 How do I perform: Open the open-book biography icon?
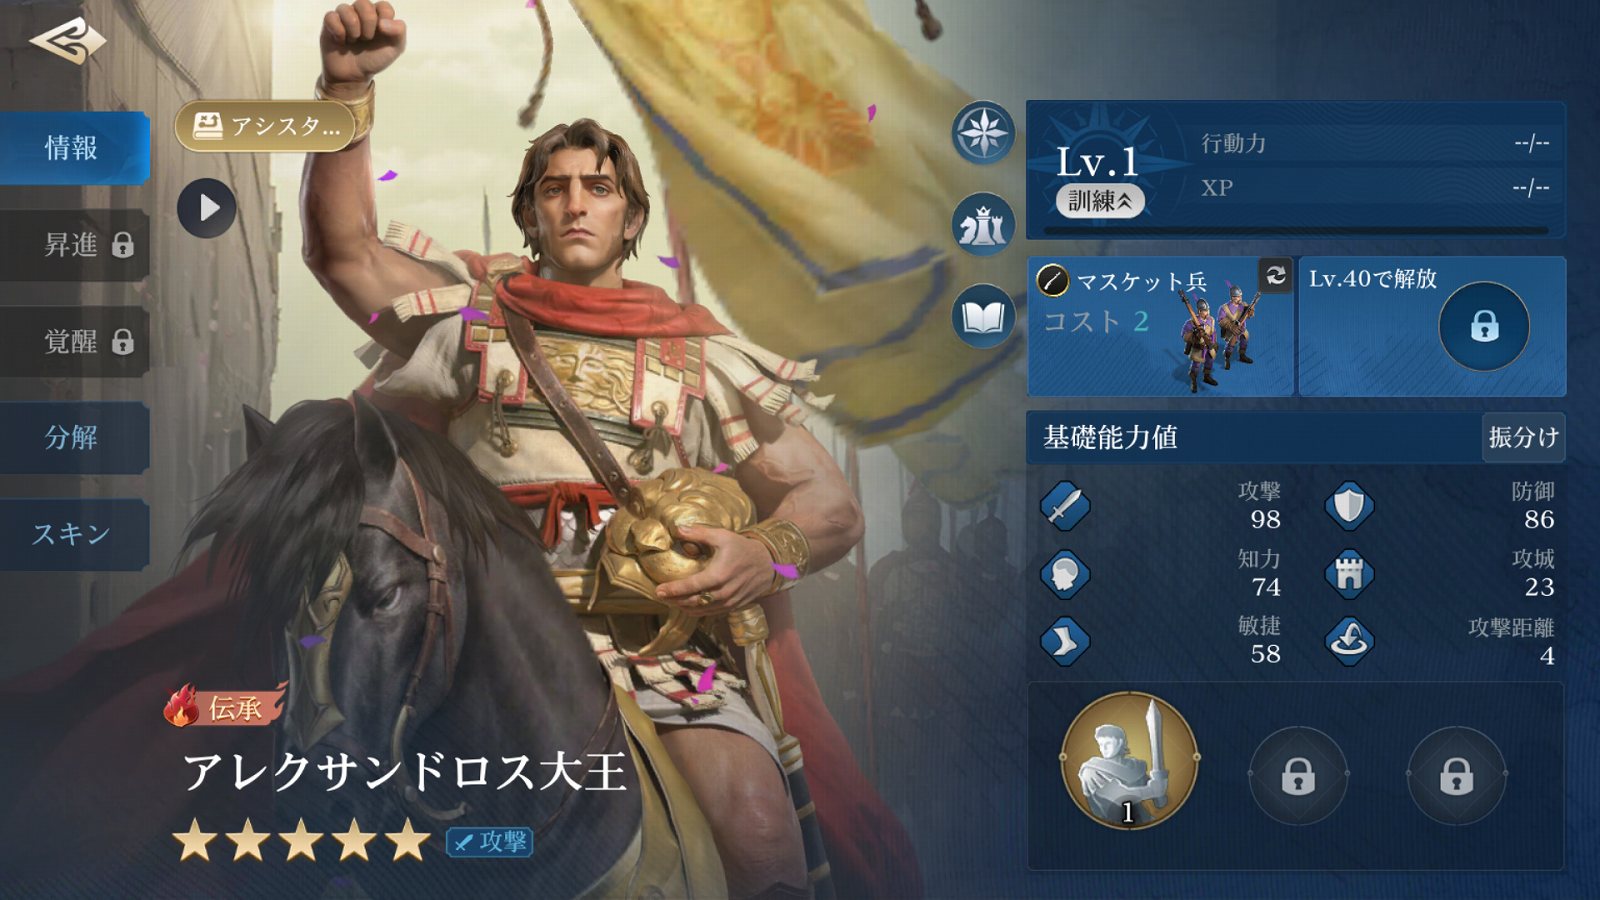(983, 317)
